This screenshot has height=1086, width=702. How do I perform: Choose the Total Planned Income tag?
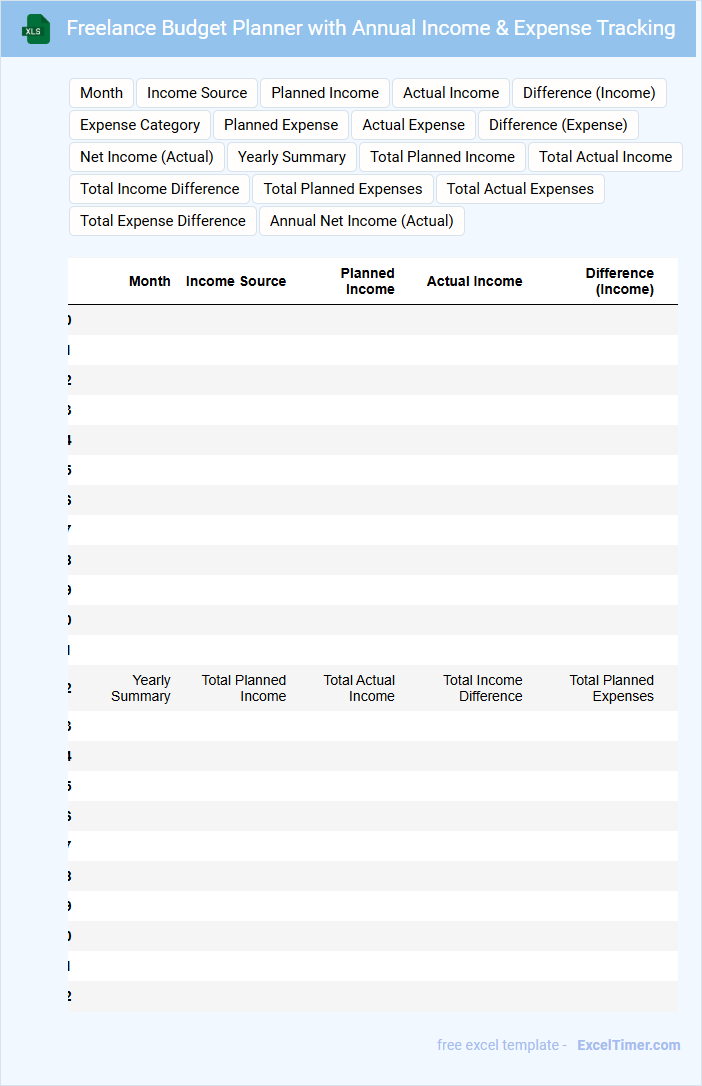(x=442, y=157)
